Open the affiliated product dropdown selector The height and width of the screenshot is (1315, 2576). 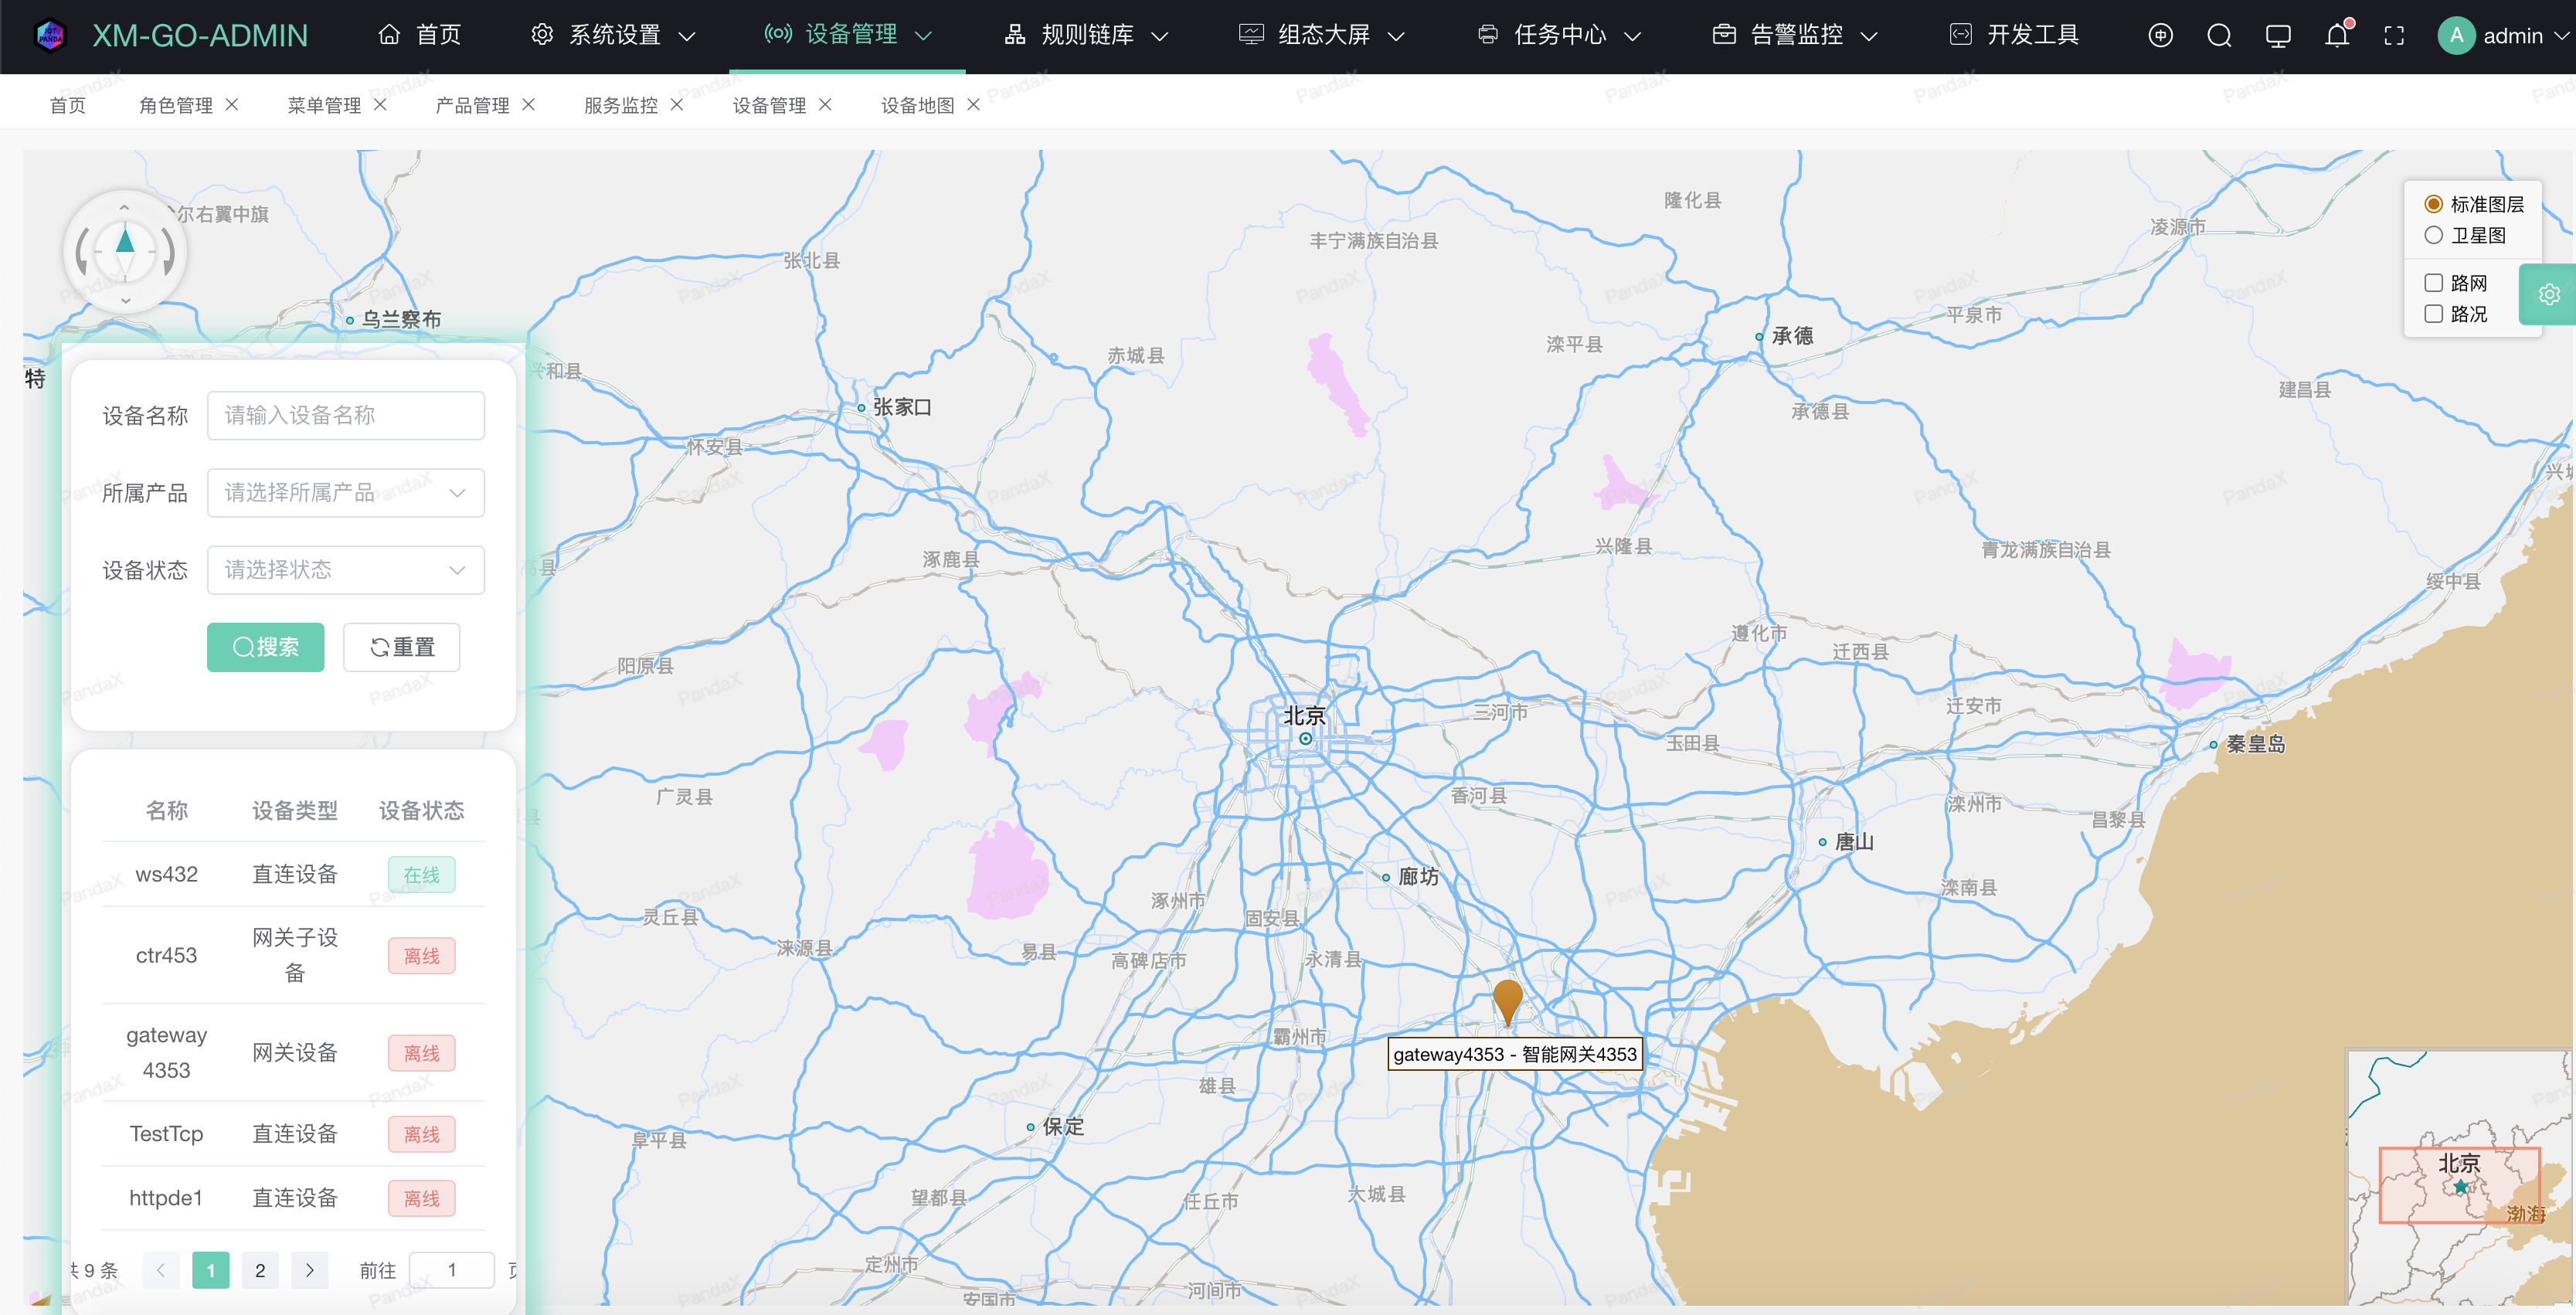pos(344,491)
